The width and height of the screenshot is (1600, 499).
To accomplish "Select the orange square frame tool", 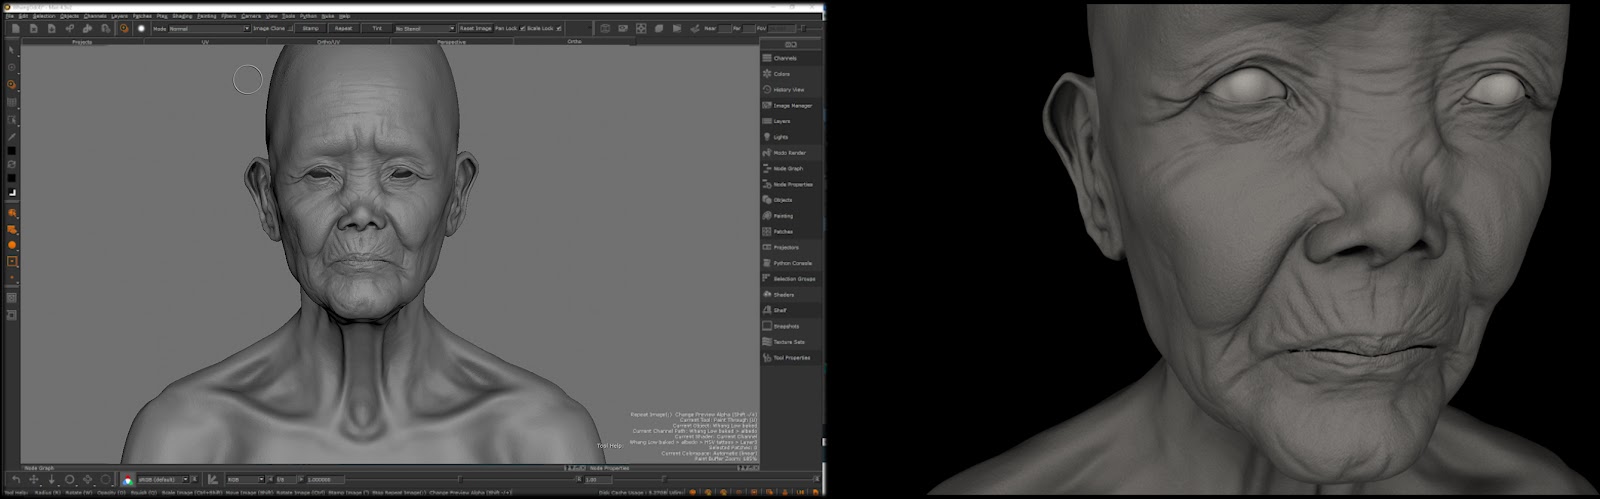I will (x=12, y=261).
